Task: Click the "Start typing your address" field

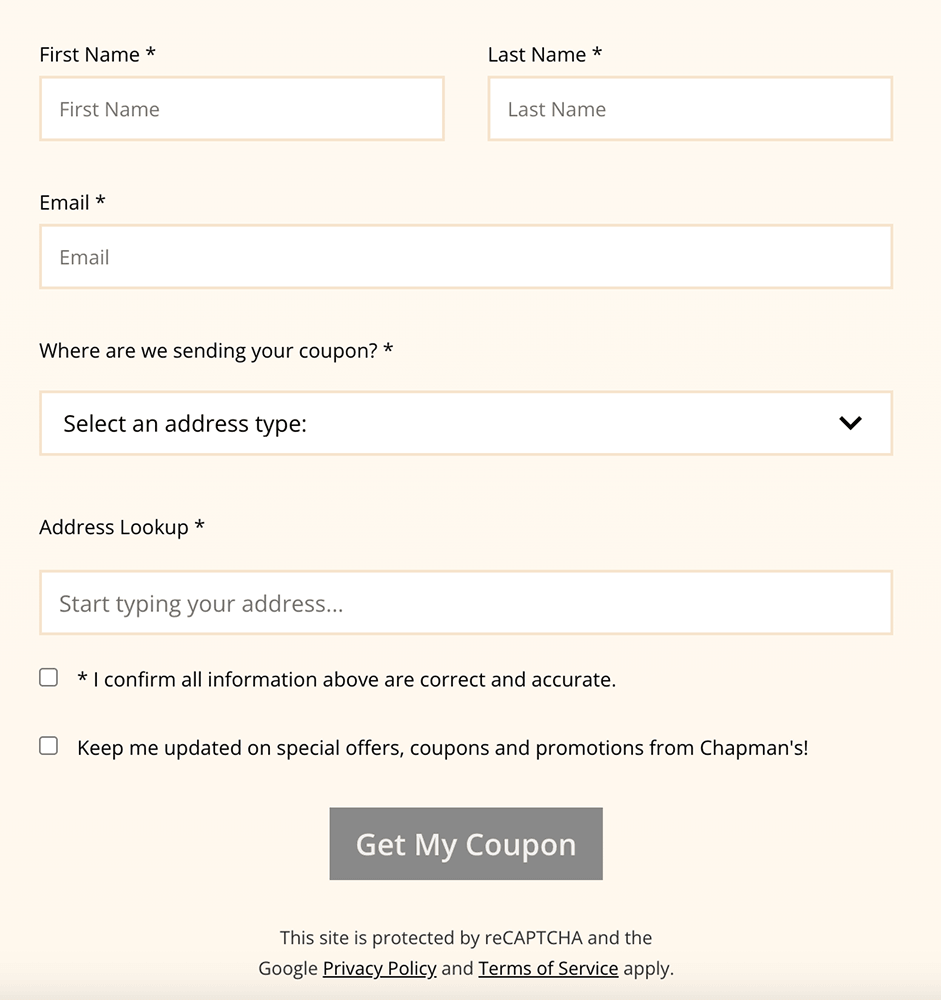Action: [x=465, y=603]
